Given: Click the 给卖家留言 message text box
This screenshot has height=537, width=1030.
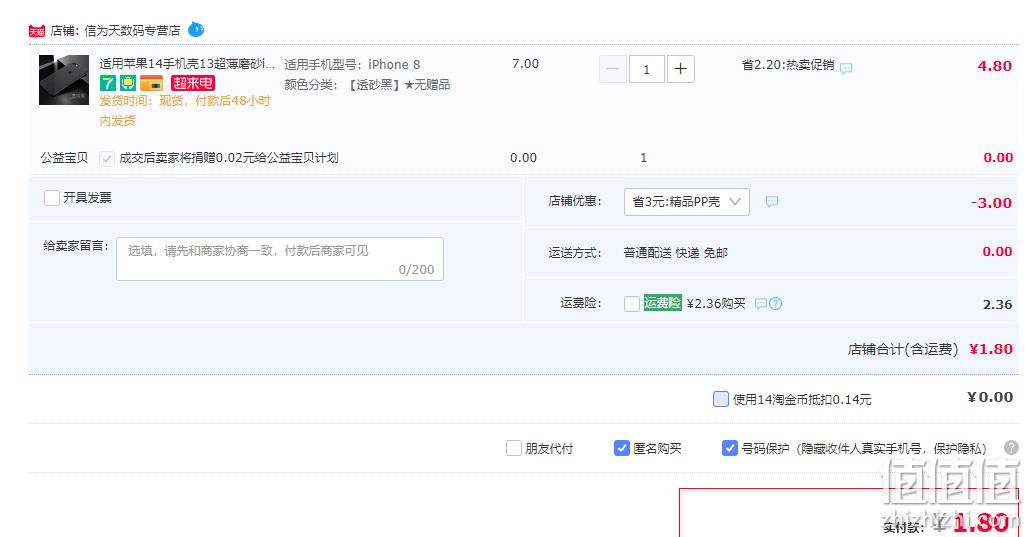Looking at the screenshot, I should (x=280, y=259).
